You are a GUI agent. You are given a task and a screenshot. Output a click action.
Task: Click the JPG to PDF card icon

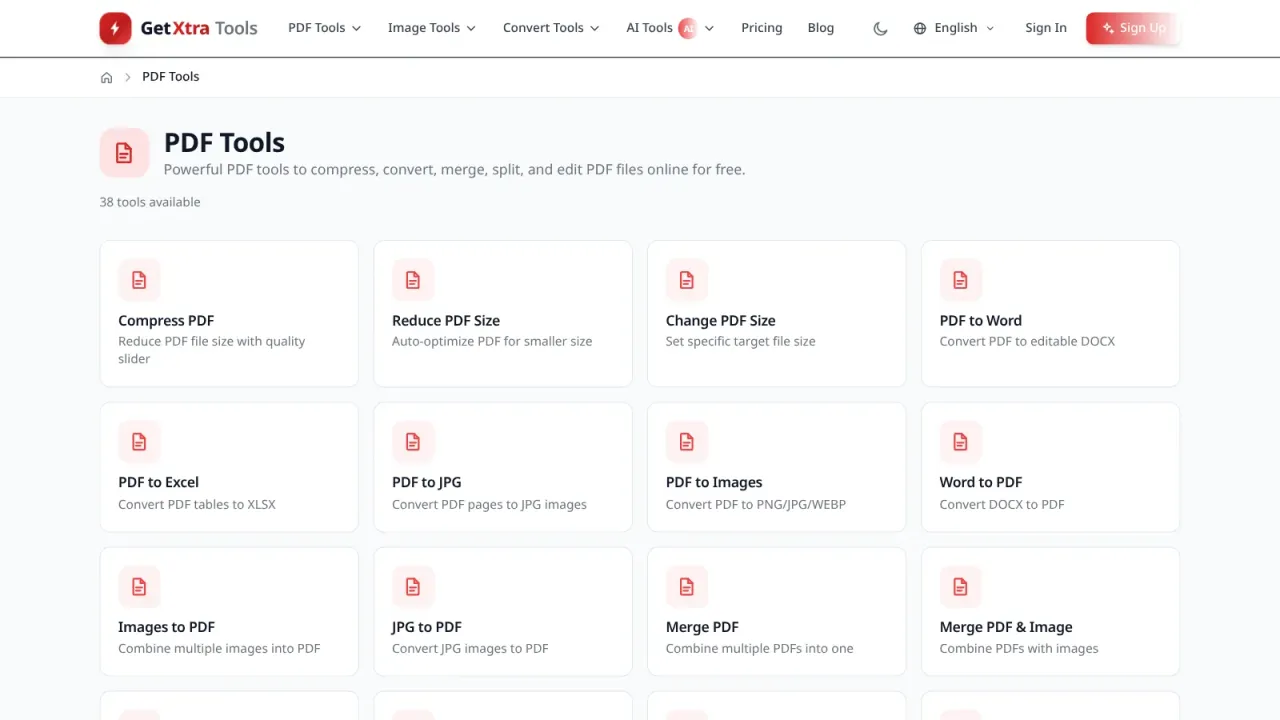tap(413, 586)
